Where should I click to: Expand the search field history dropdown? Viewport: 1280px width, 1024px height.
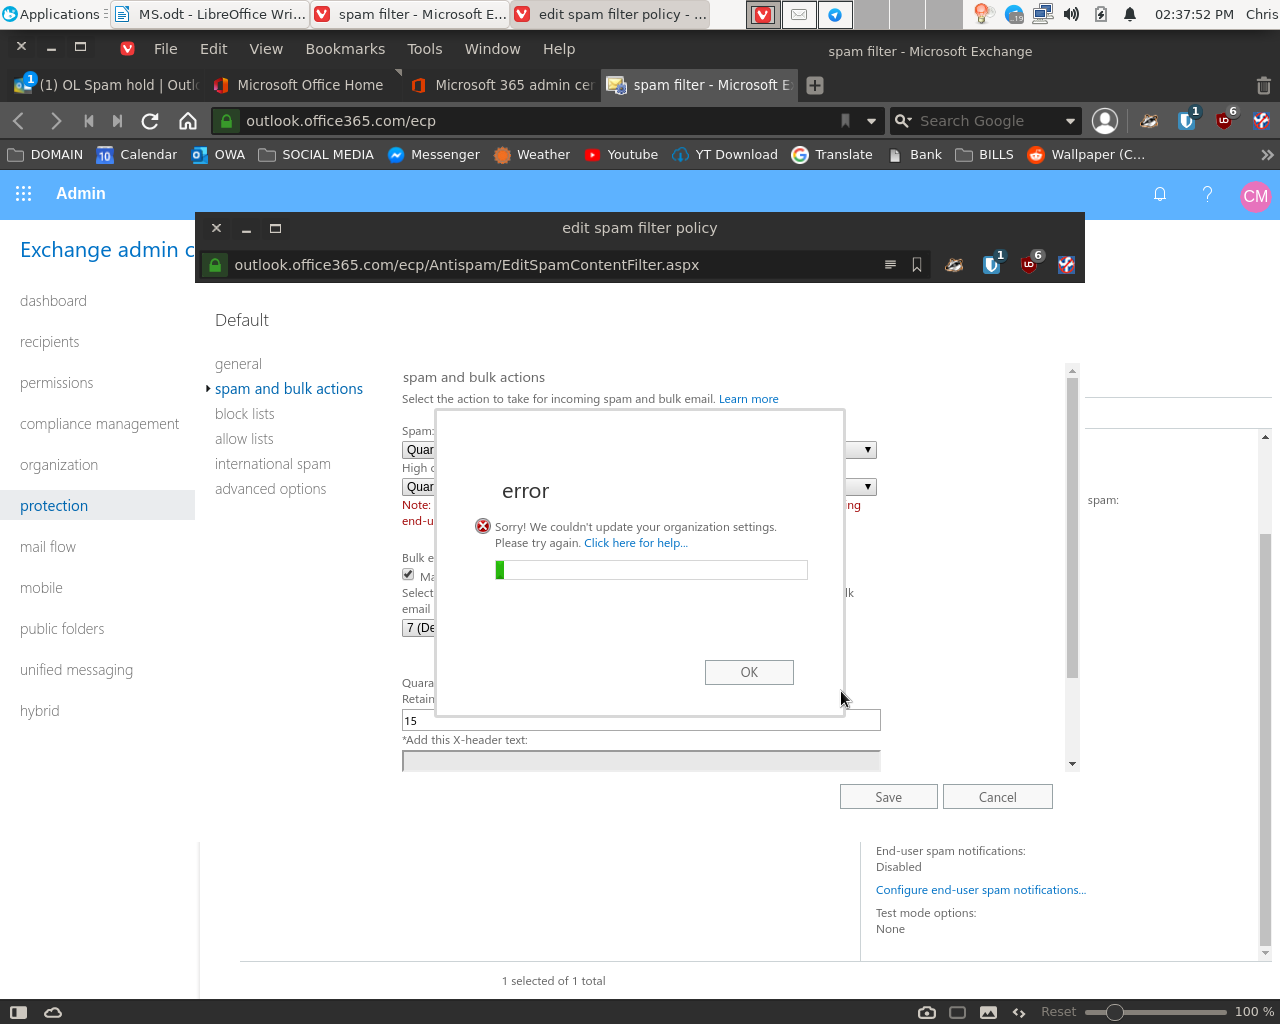point(1070,121)
